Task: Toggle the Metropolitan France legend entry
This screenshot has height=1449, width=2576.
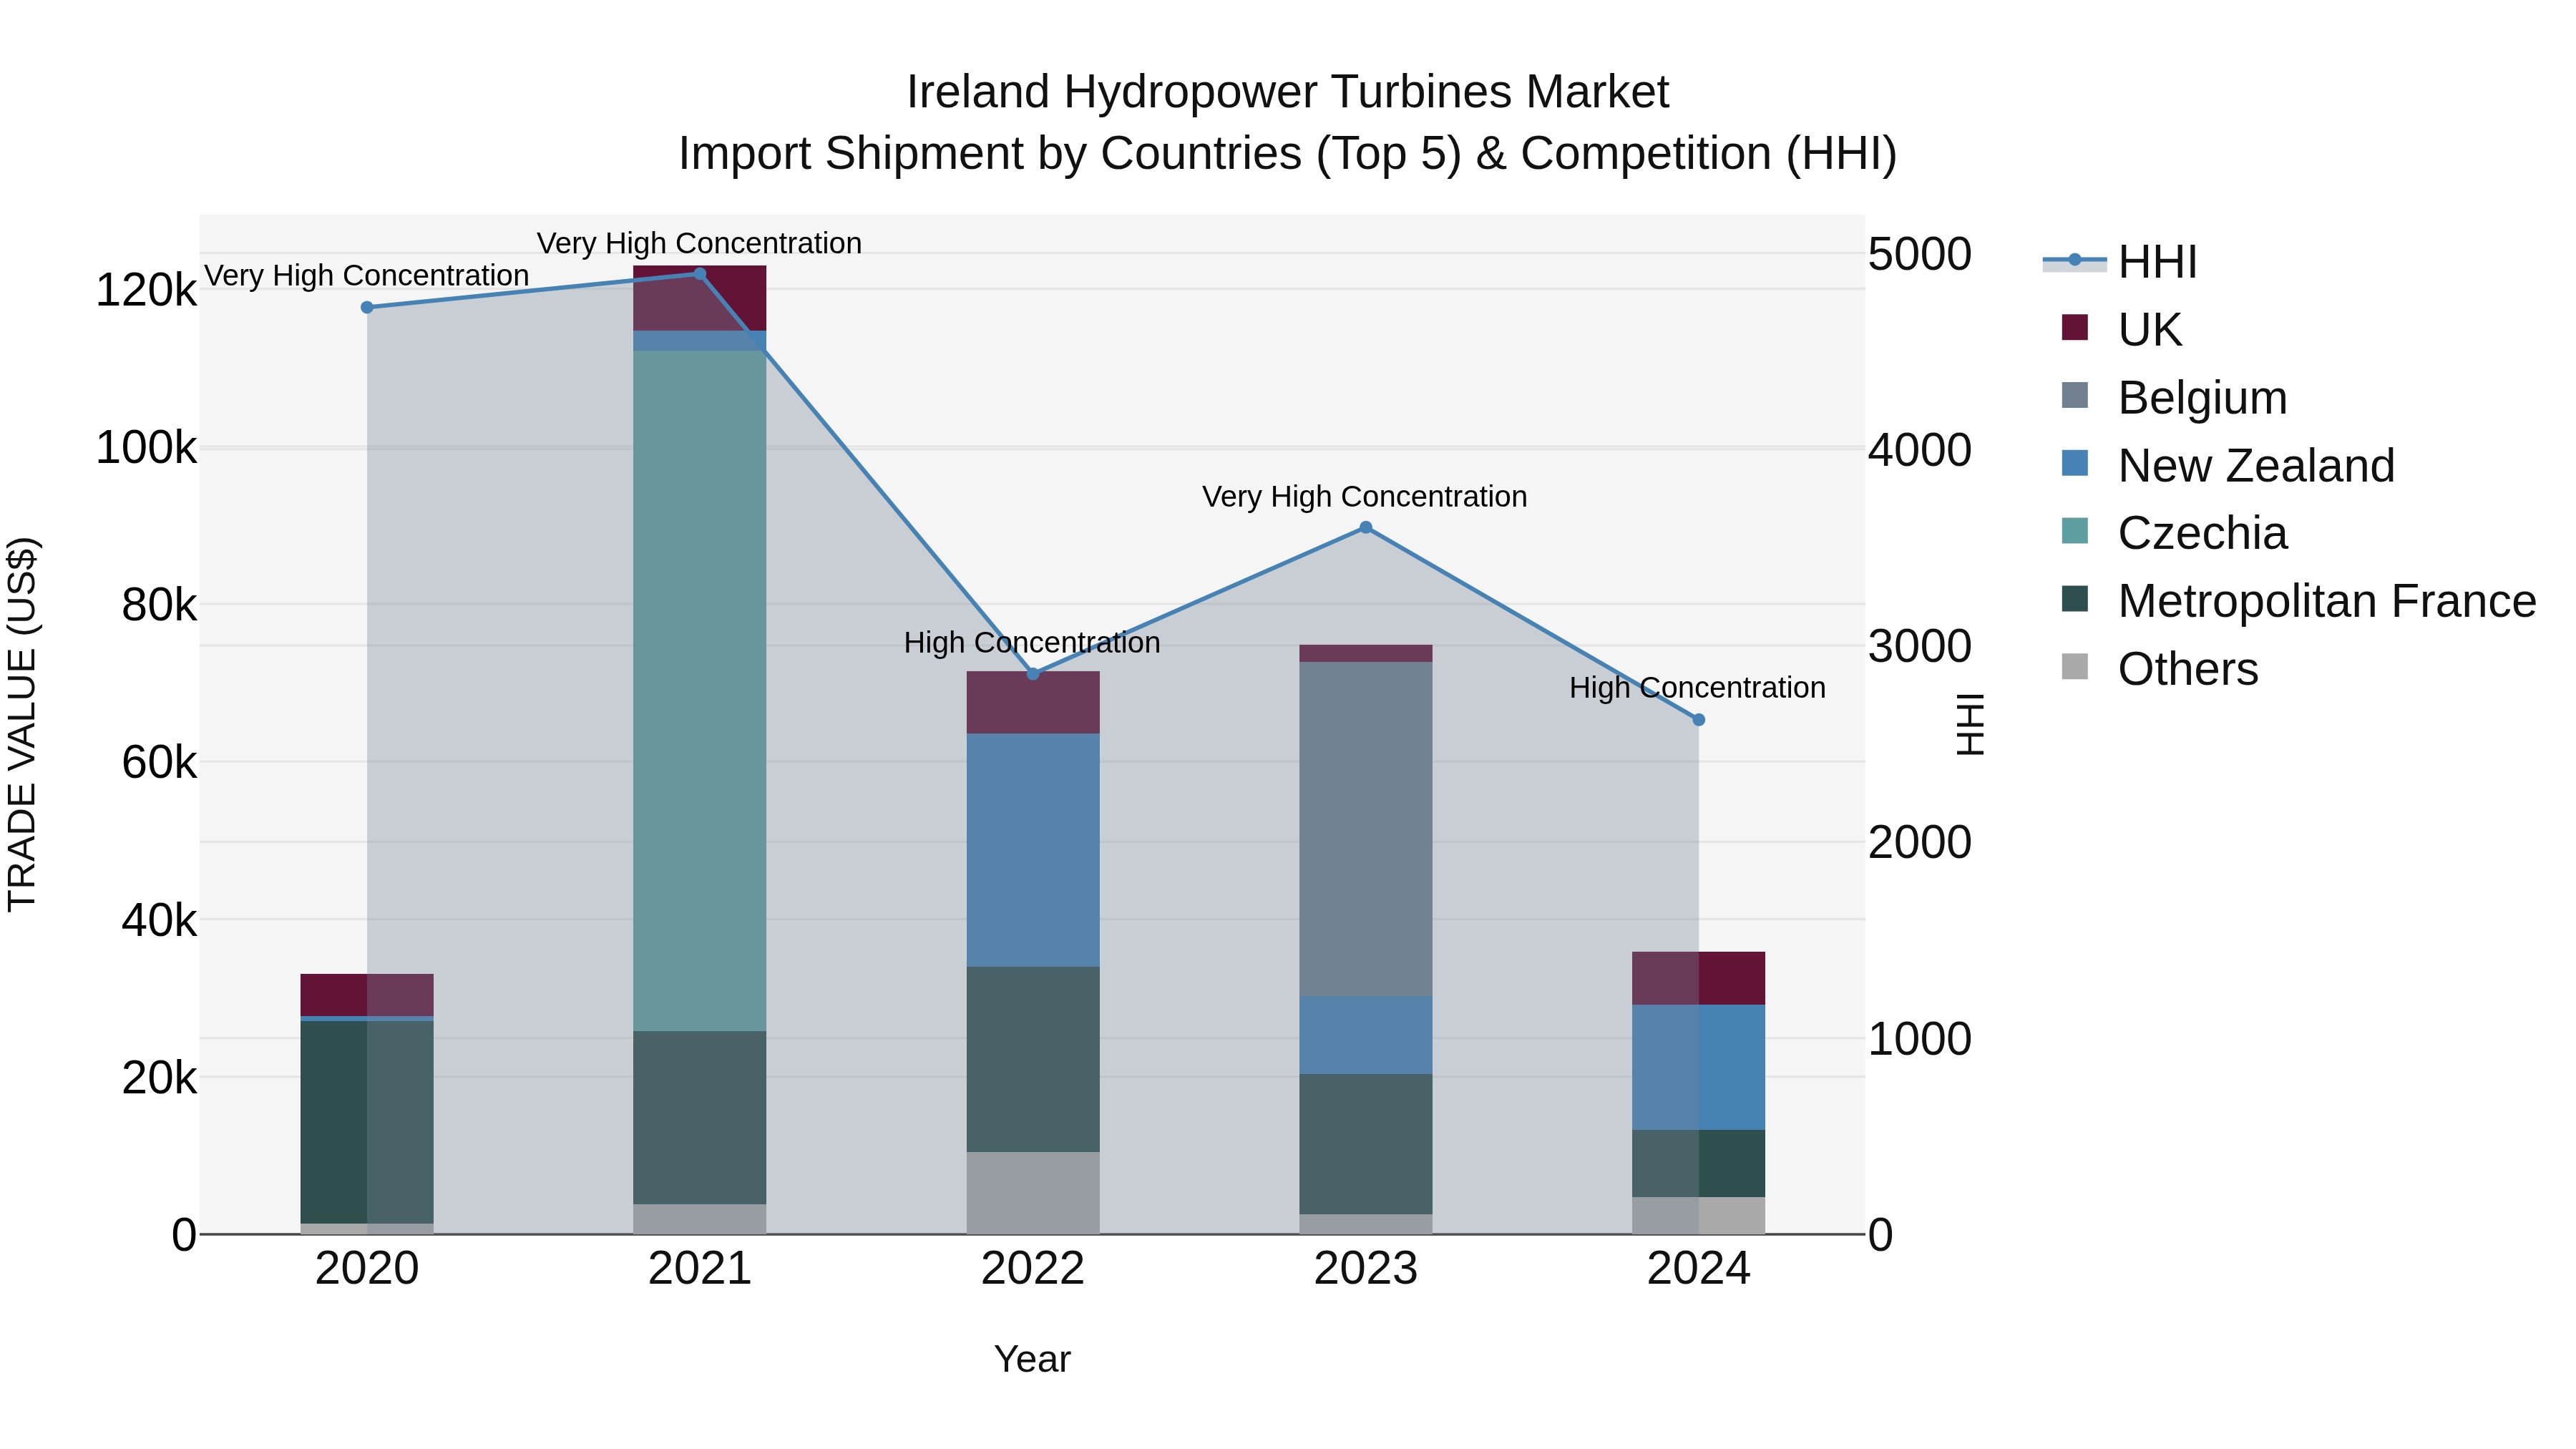Action: pyautogui.click(x=2298, y=601)
